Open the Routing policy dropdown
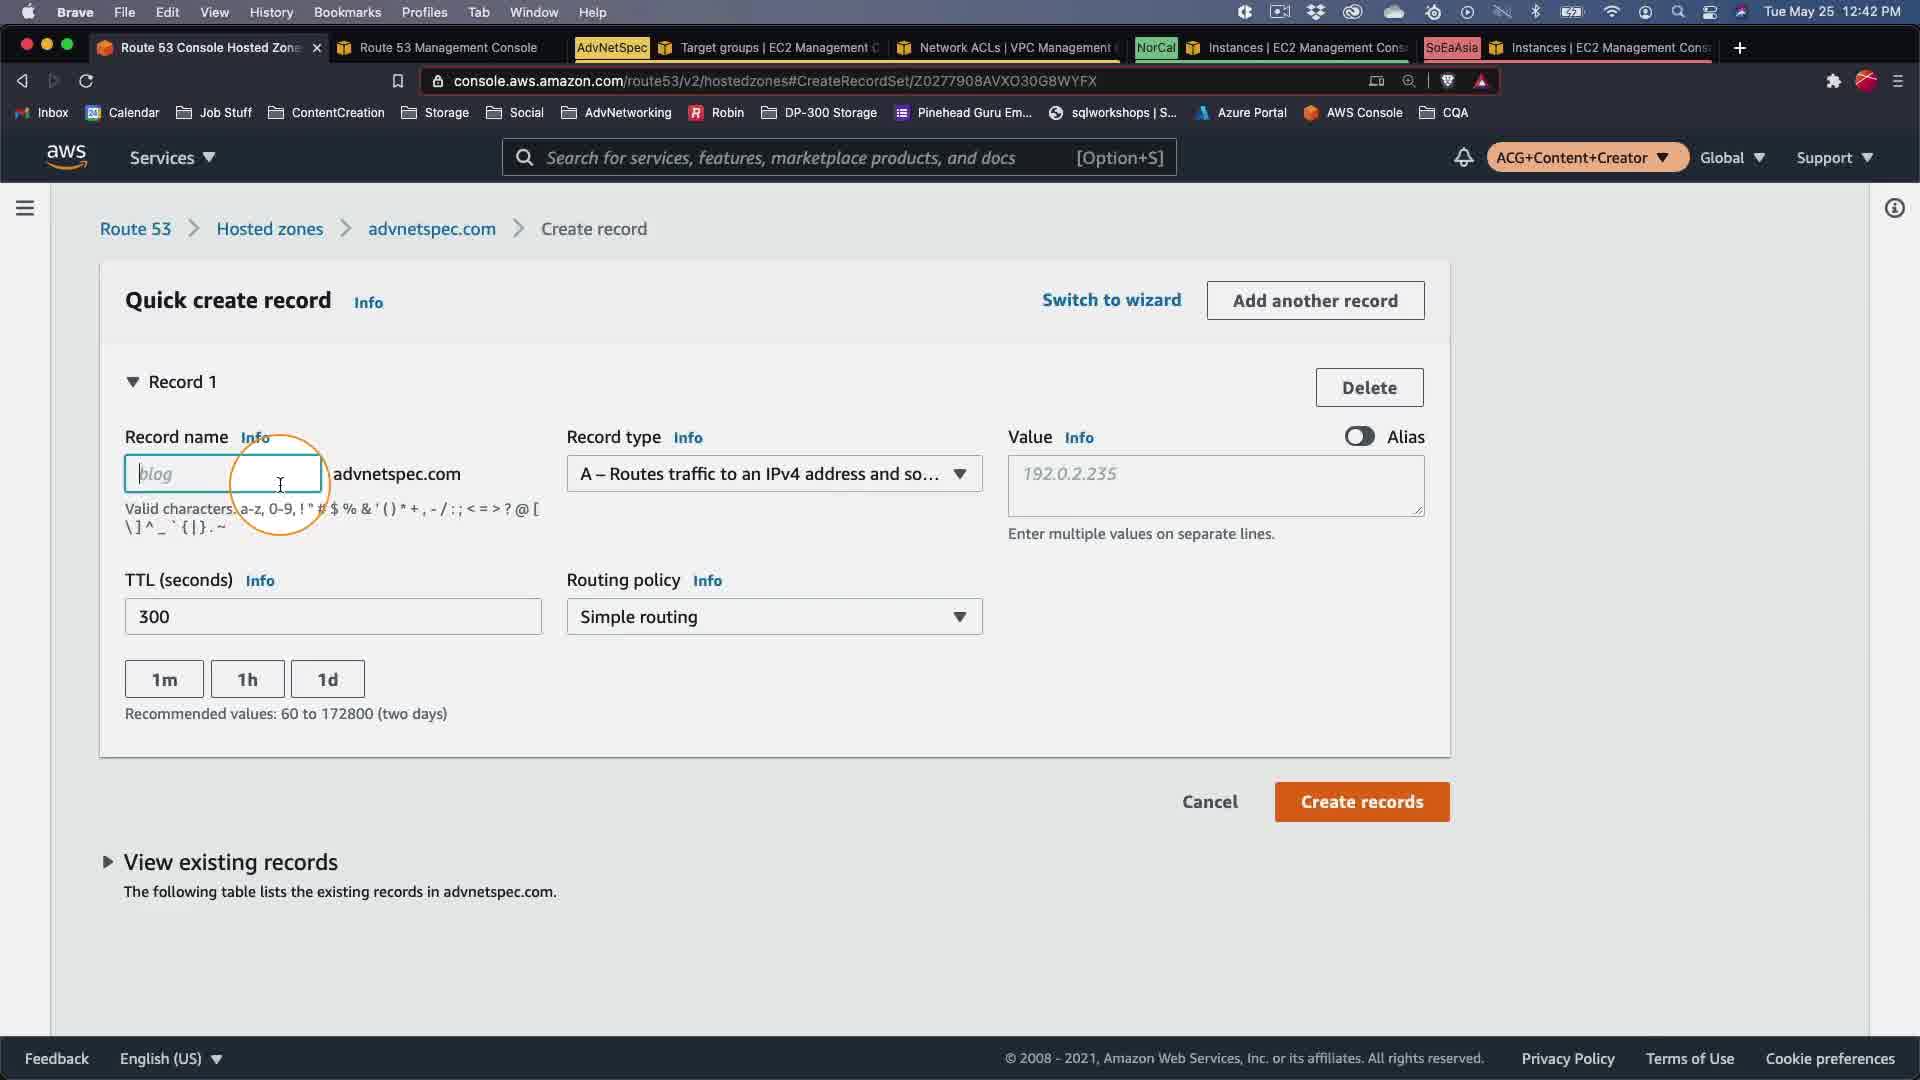 pos(774,617)
